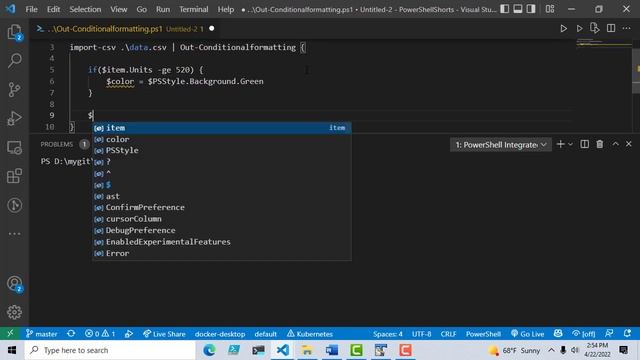
Task: Open the new terminal launch profile dropdown
Action: [x=570, y=144]
